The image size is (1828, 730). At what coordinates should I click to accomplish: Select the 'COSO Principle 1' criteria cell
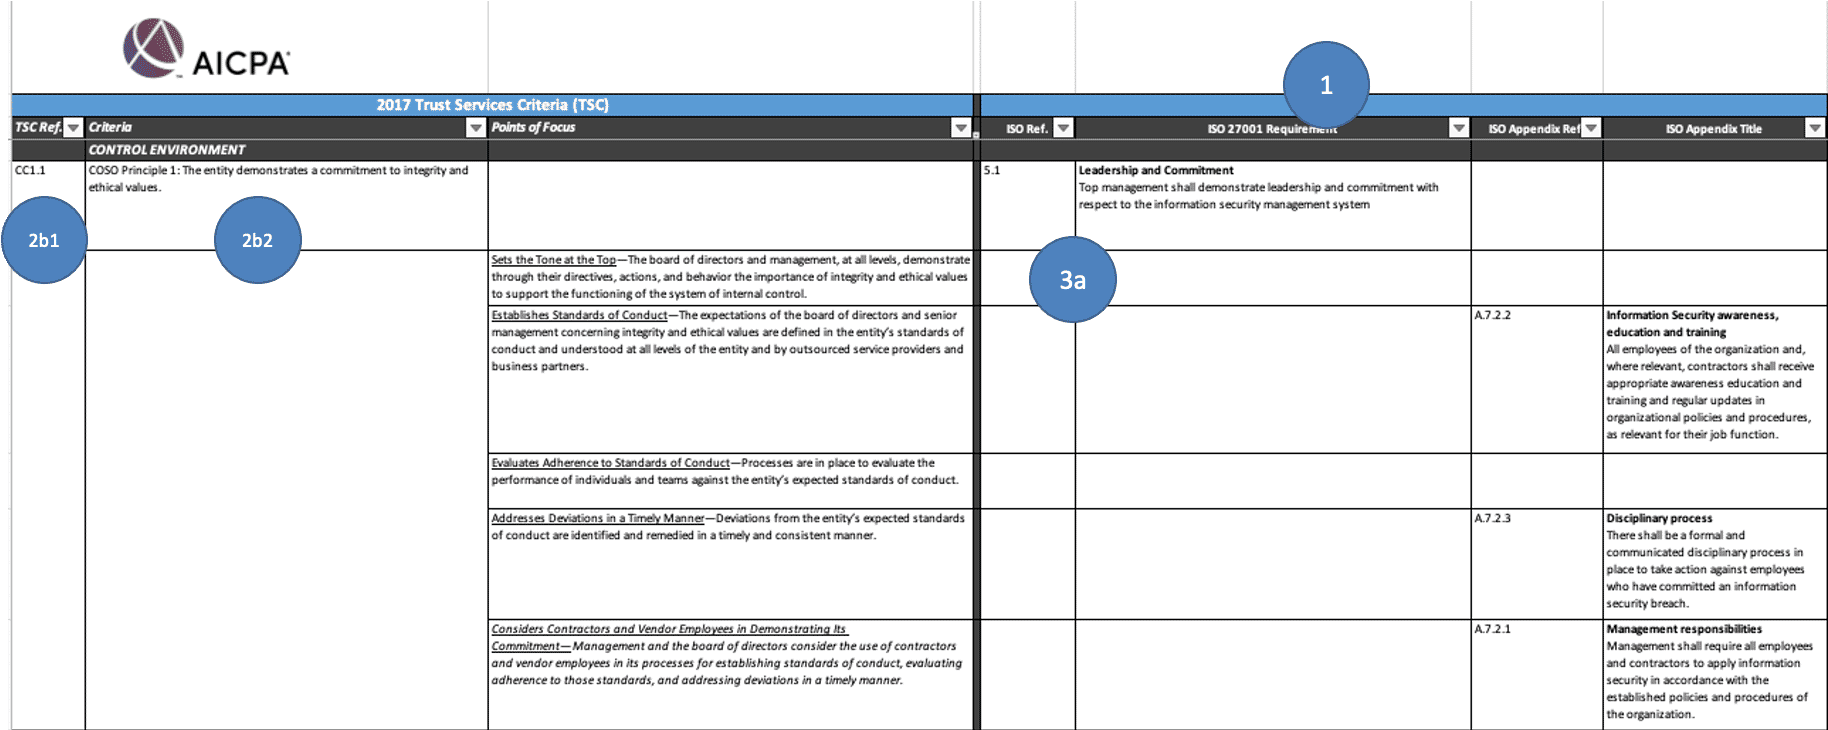(287, 205)
